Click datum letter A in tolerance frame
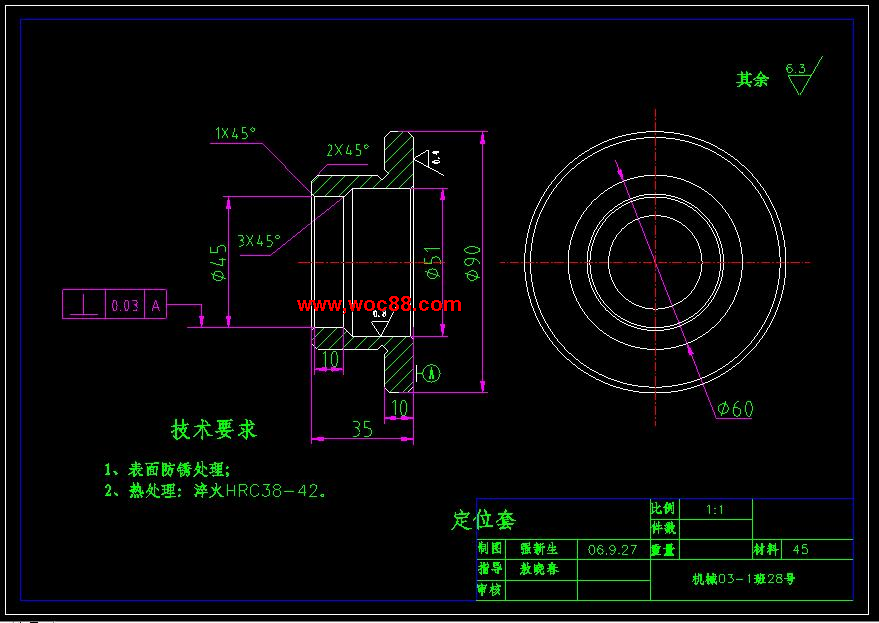The height and width of the screenshot is (623, 879). (155, 306)
